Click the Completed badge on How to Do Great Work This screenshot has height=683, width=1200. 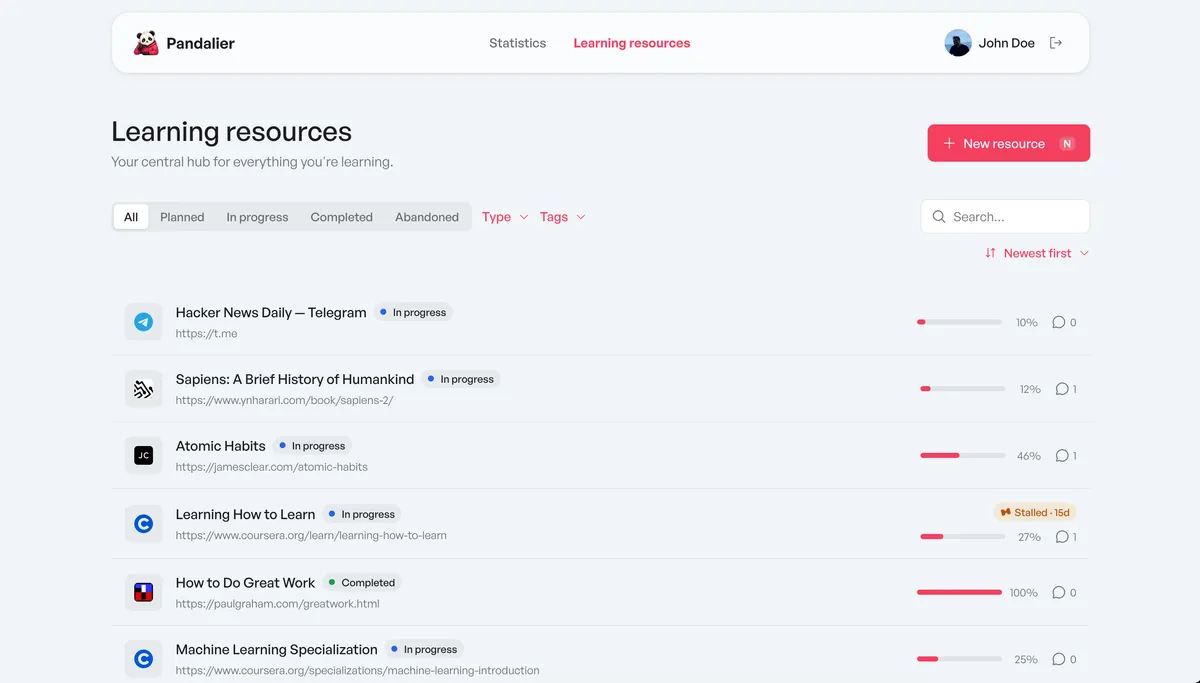[x=362, y=583]
